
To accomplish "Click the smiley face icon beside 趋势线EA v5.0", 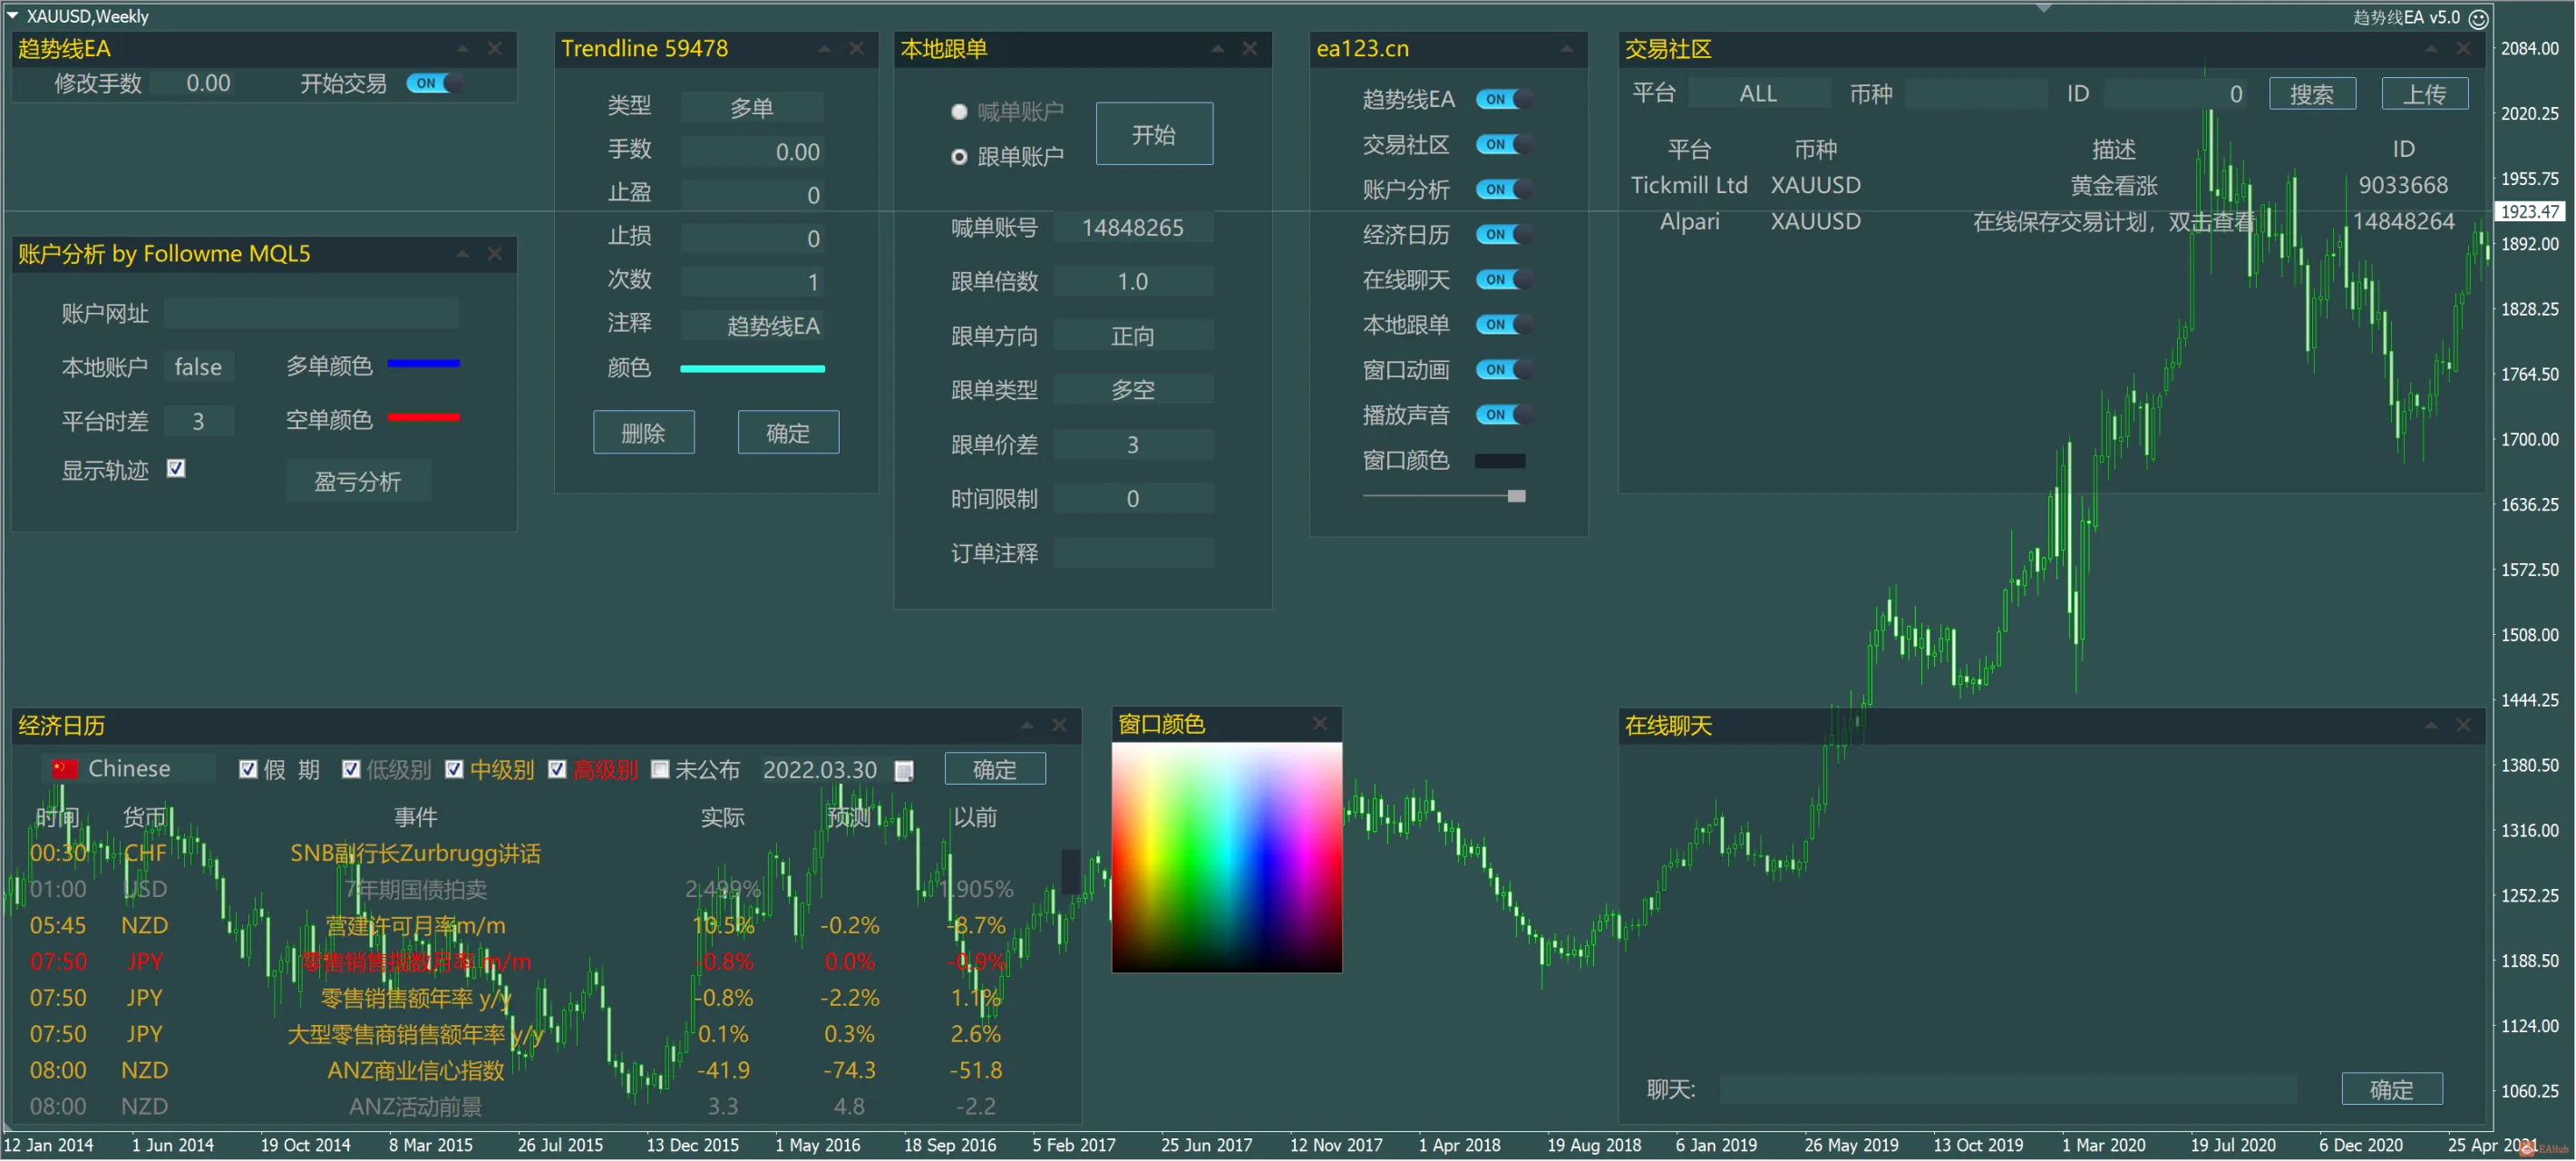I will (2478, 18).
